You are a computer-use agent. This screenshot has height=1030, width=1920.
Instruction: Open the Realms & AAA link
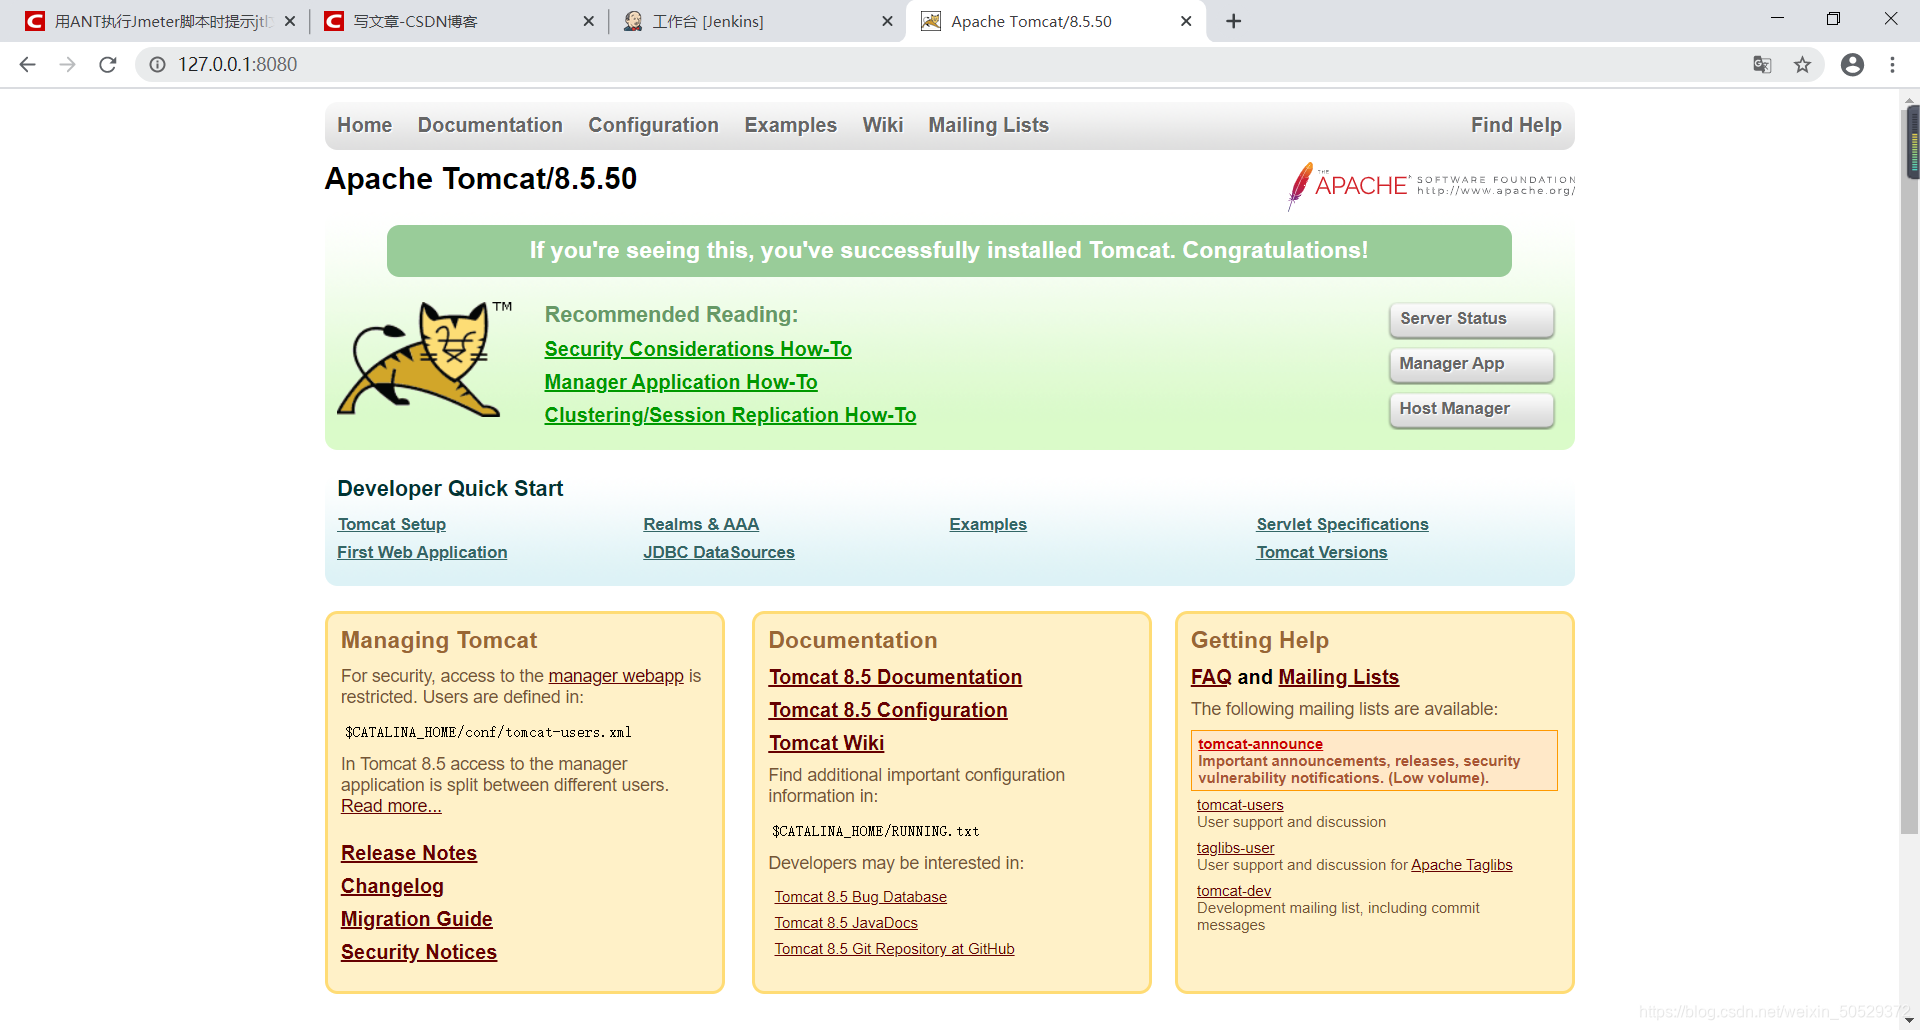tap(701, 524)
